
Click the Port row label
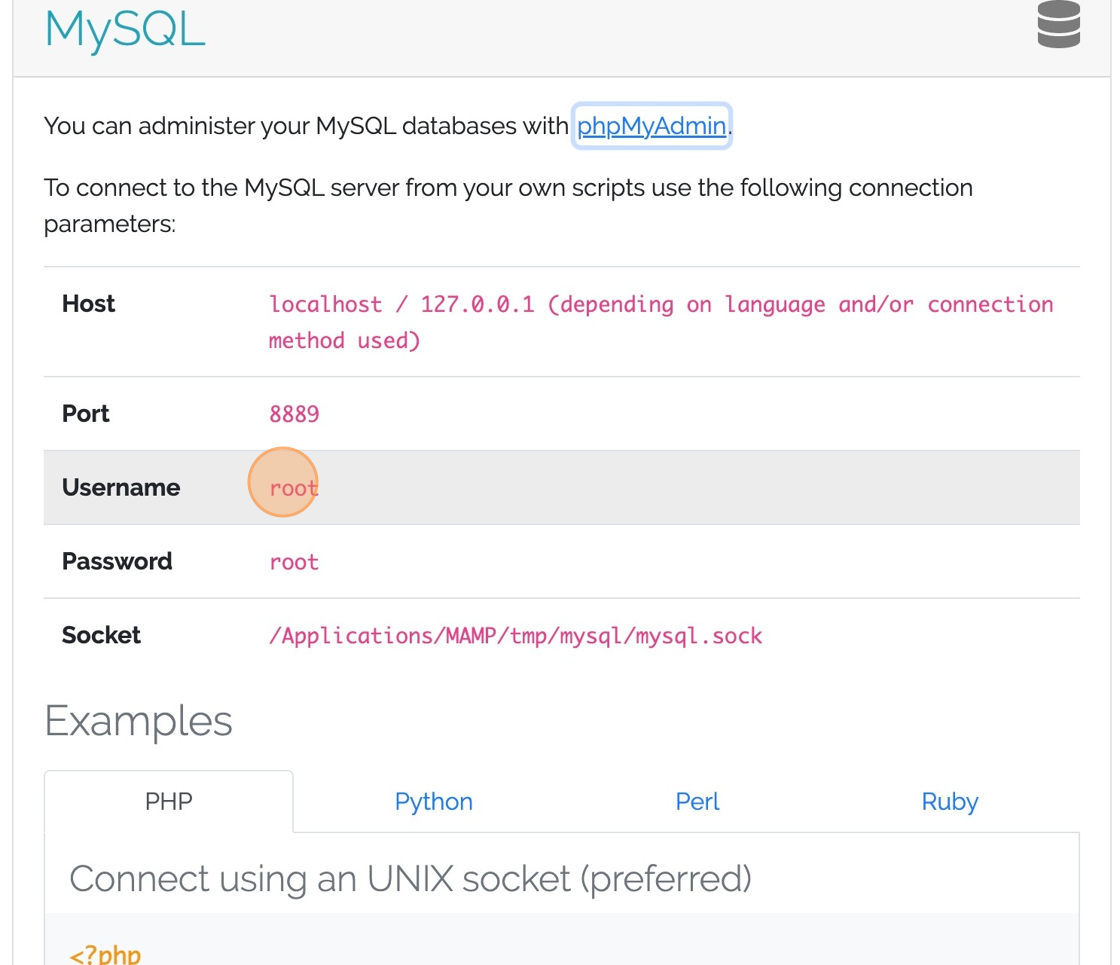coord(86,414)
